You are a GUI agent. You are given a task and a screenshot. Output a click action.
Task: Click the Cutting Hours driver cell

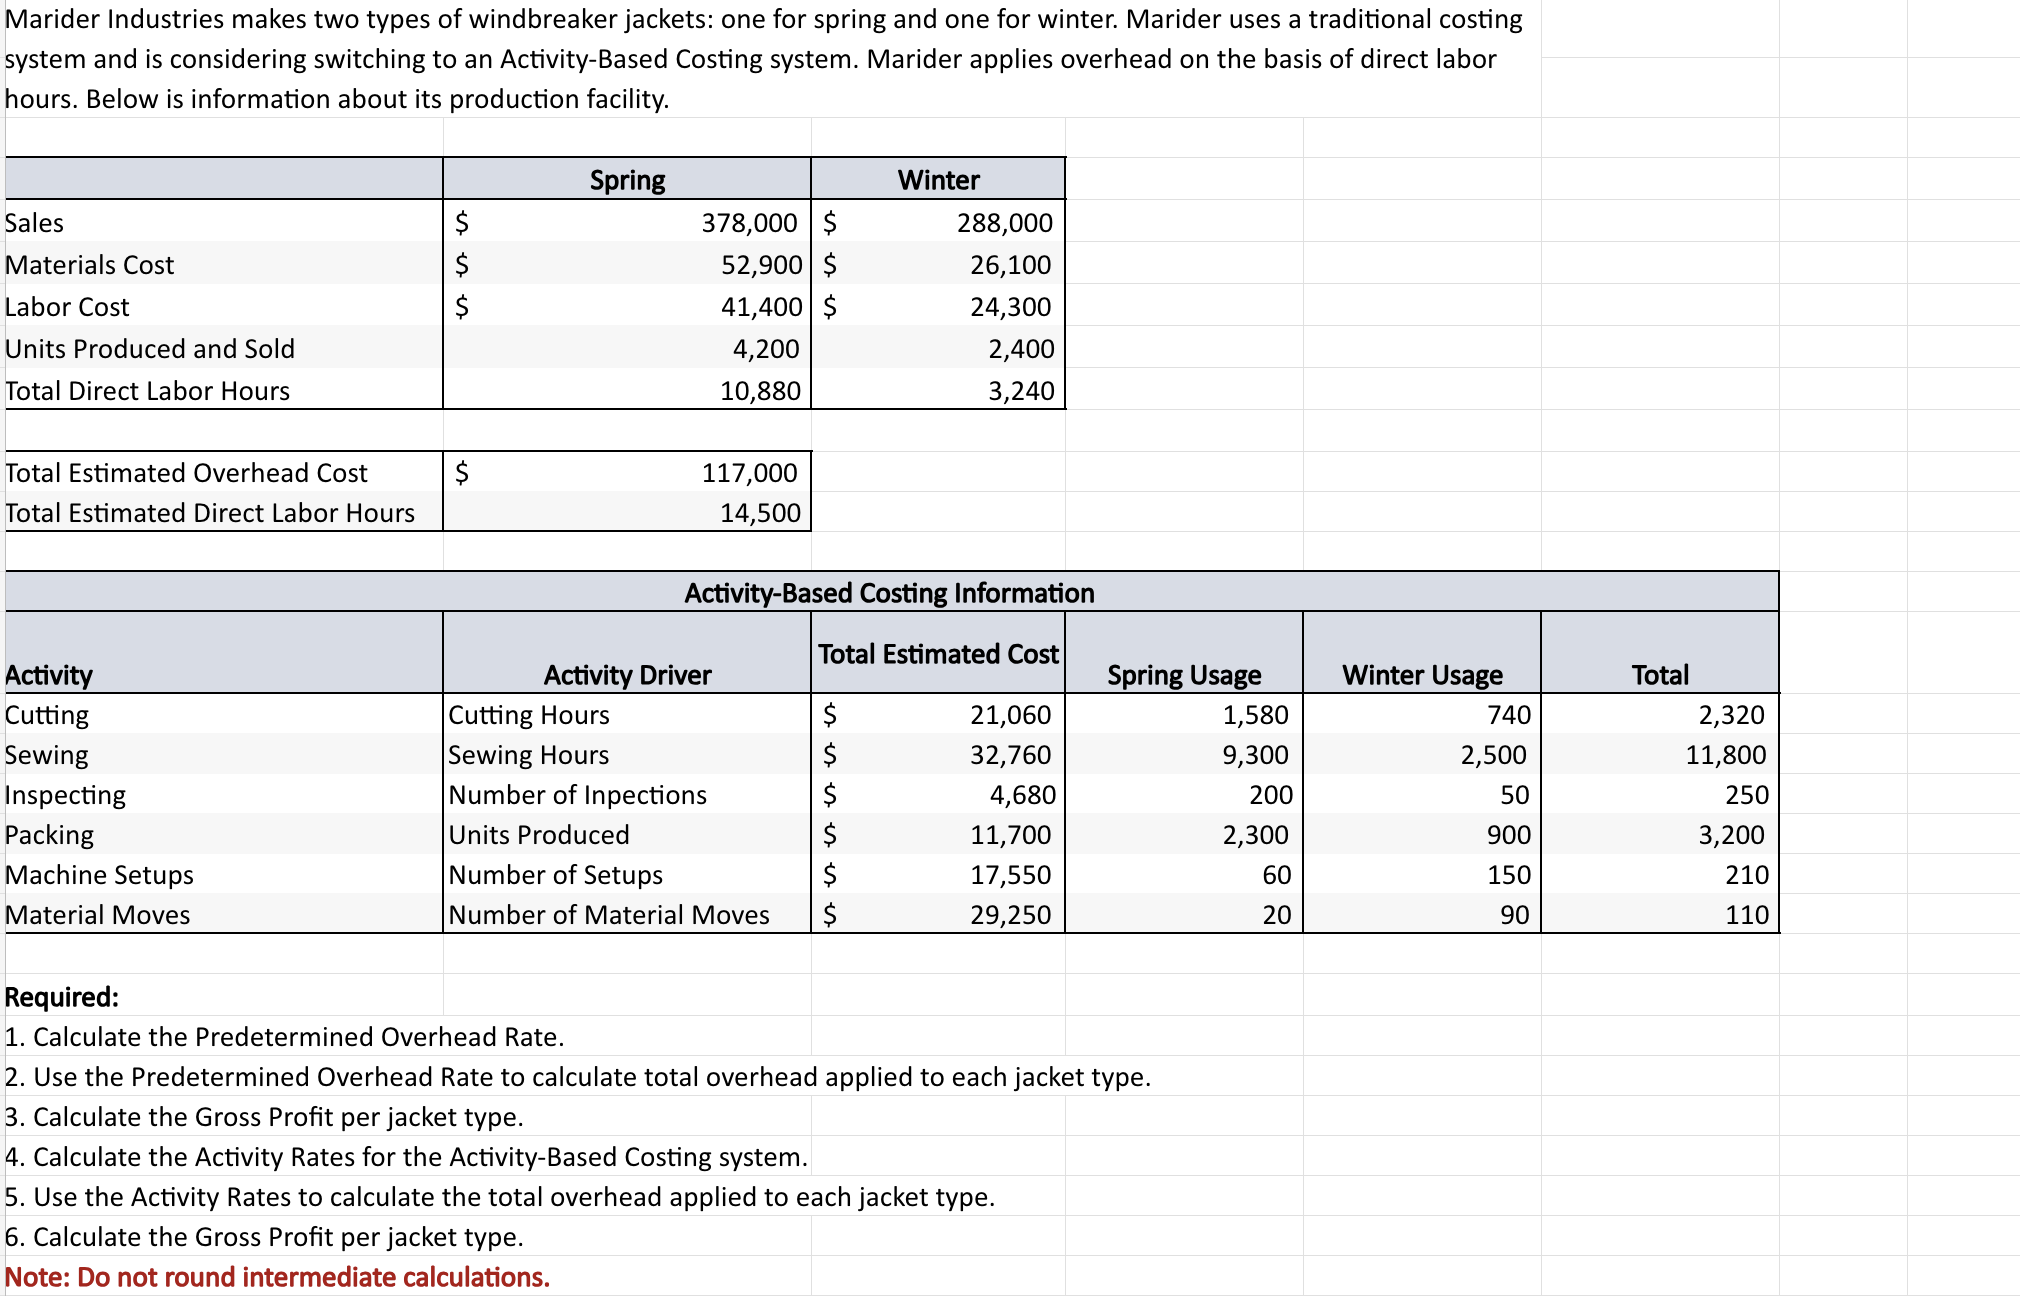point(528,714)
